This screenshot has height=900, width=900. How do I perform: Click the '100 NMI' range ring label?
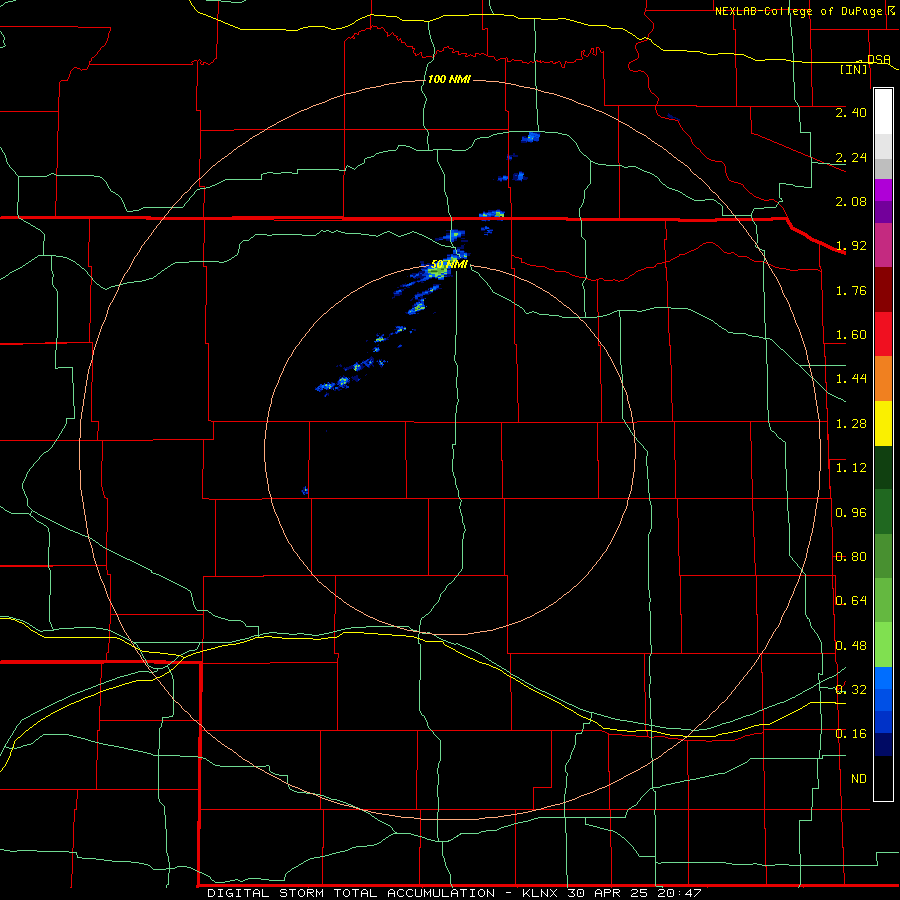(449, 79)
